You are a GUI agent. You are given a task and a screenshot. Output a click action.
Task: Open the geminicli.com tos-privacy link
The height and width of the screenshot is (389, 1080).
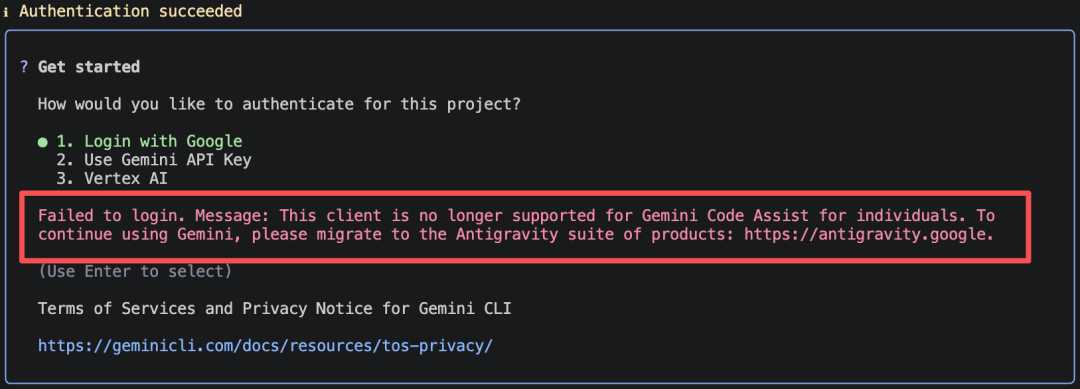265,345
